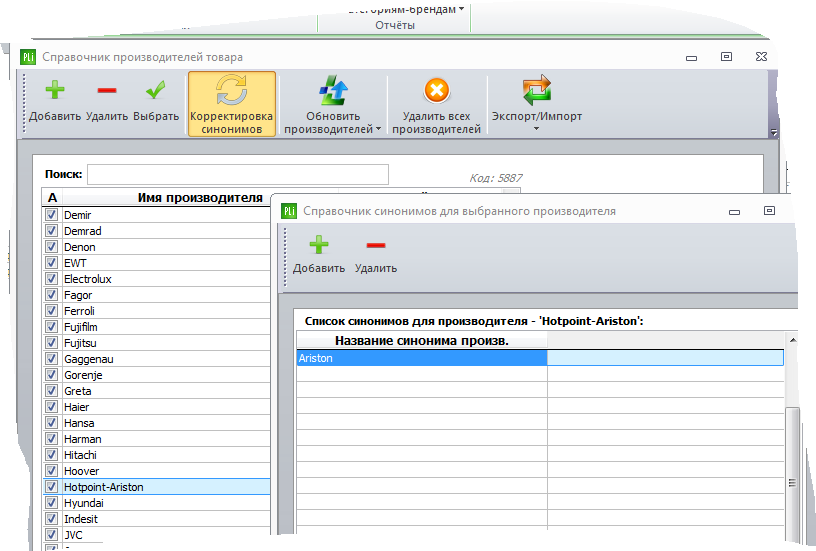
Task: Expand Обновить производителей dropdown arrow
Action: click(x=378, y=129)
